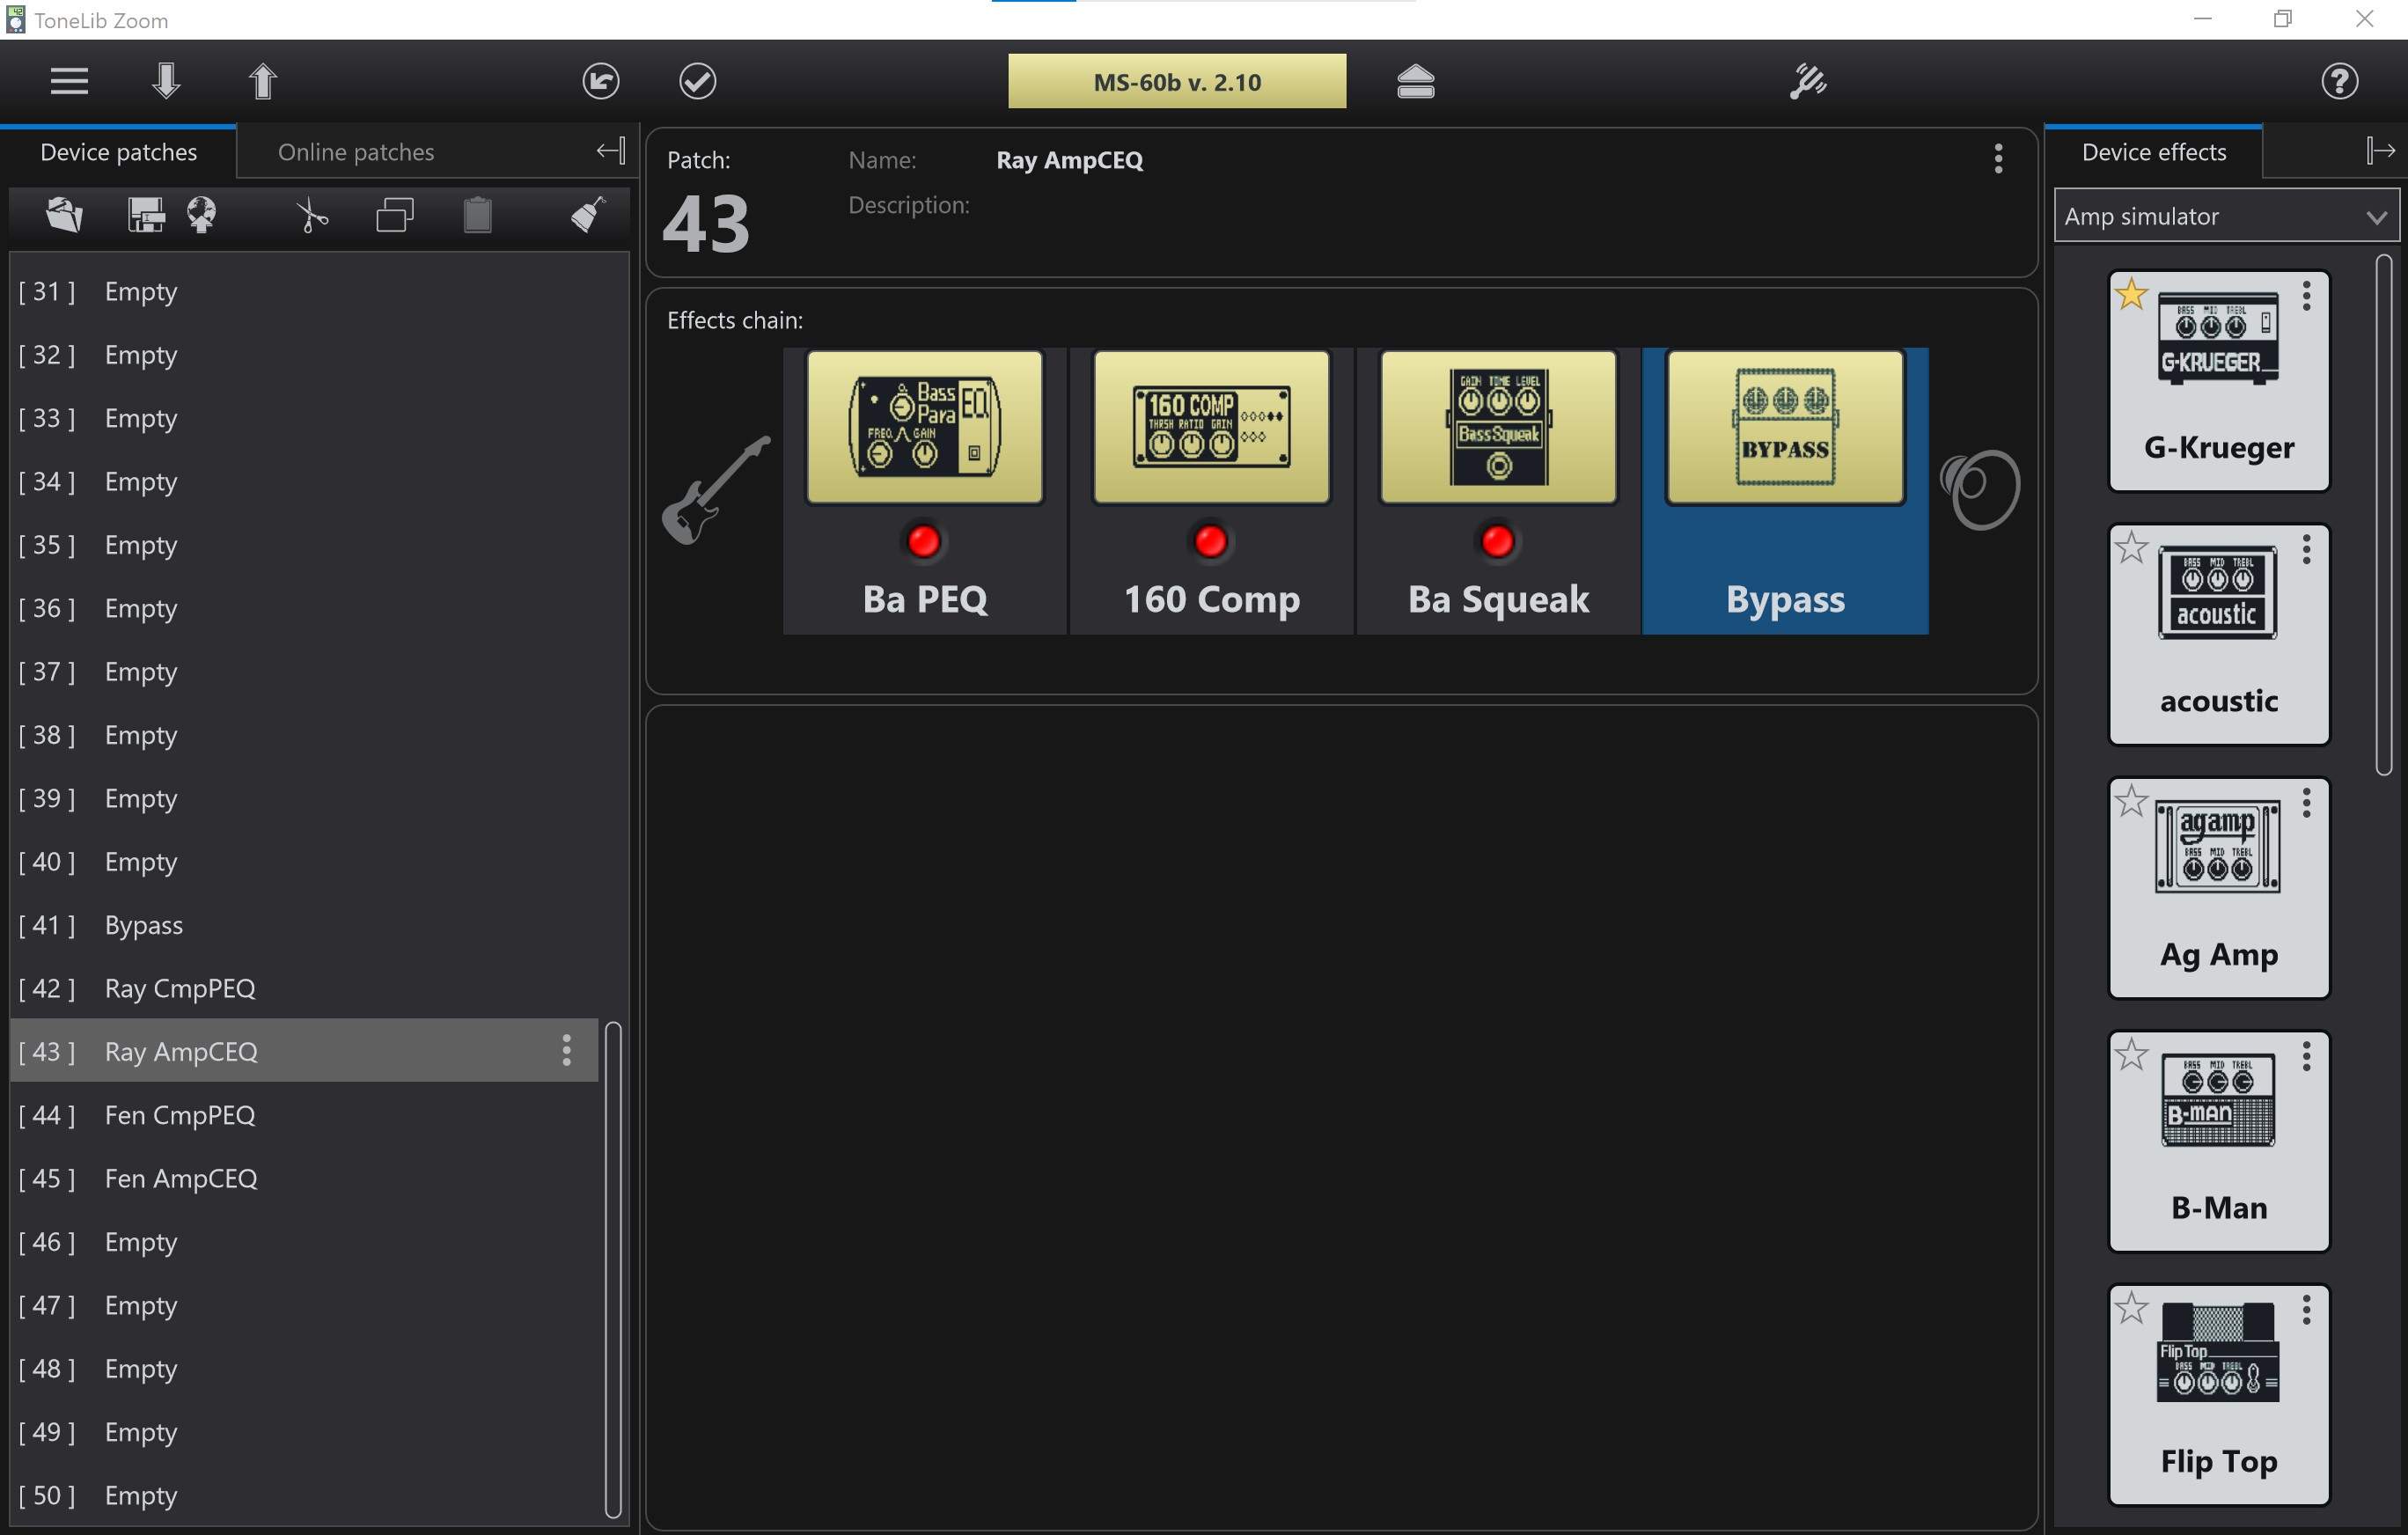Screen dimensions: 2408x1535
Task: Pick the G-Krueger amp from effects list
Action: pyautogui.click(x=2219, y=381)
